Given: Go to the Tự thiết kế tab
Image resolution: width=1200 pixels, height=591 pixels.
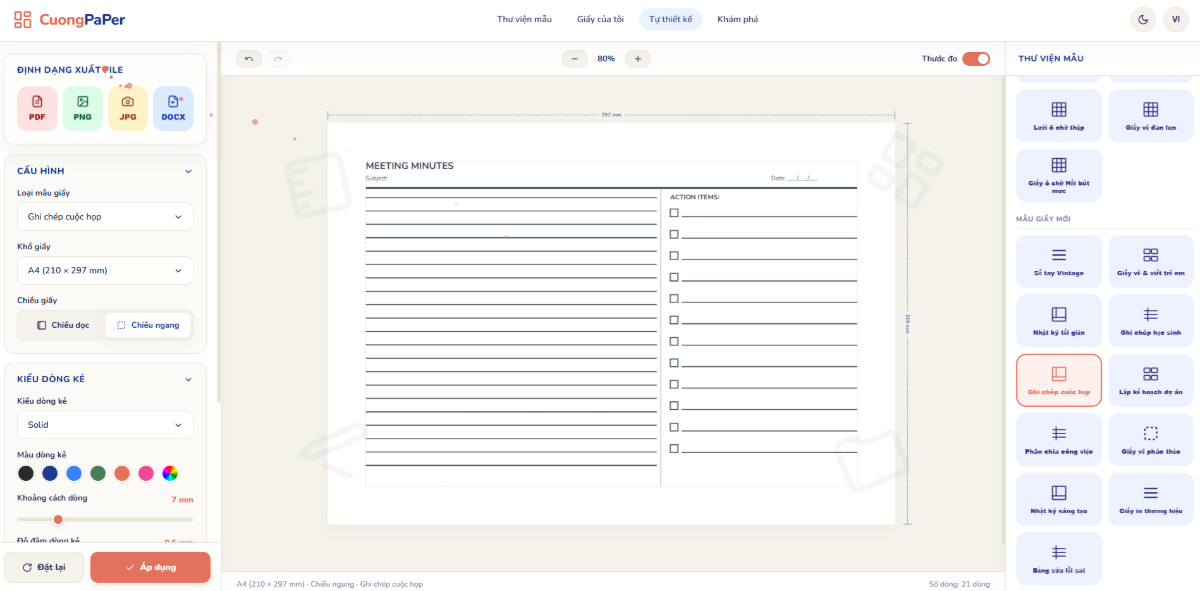Looking at the screenshot, I should point(671,19).
